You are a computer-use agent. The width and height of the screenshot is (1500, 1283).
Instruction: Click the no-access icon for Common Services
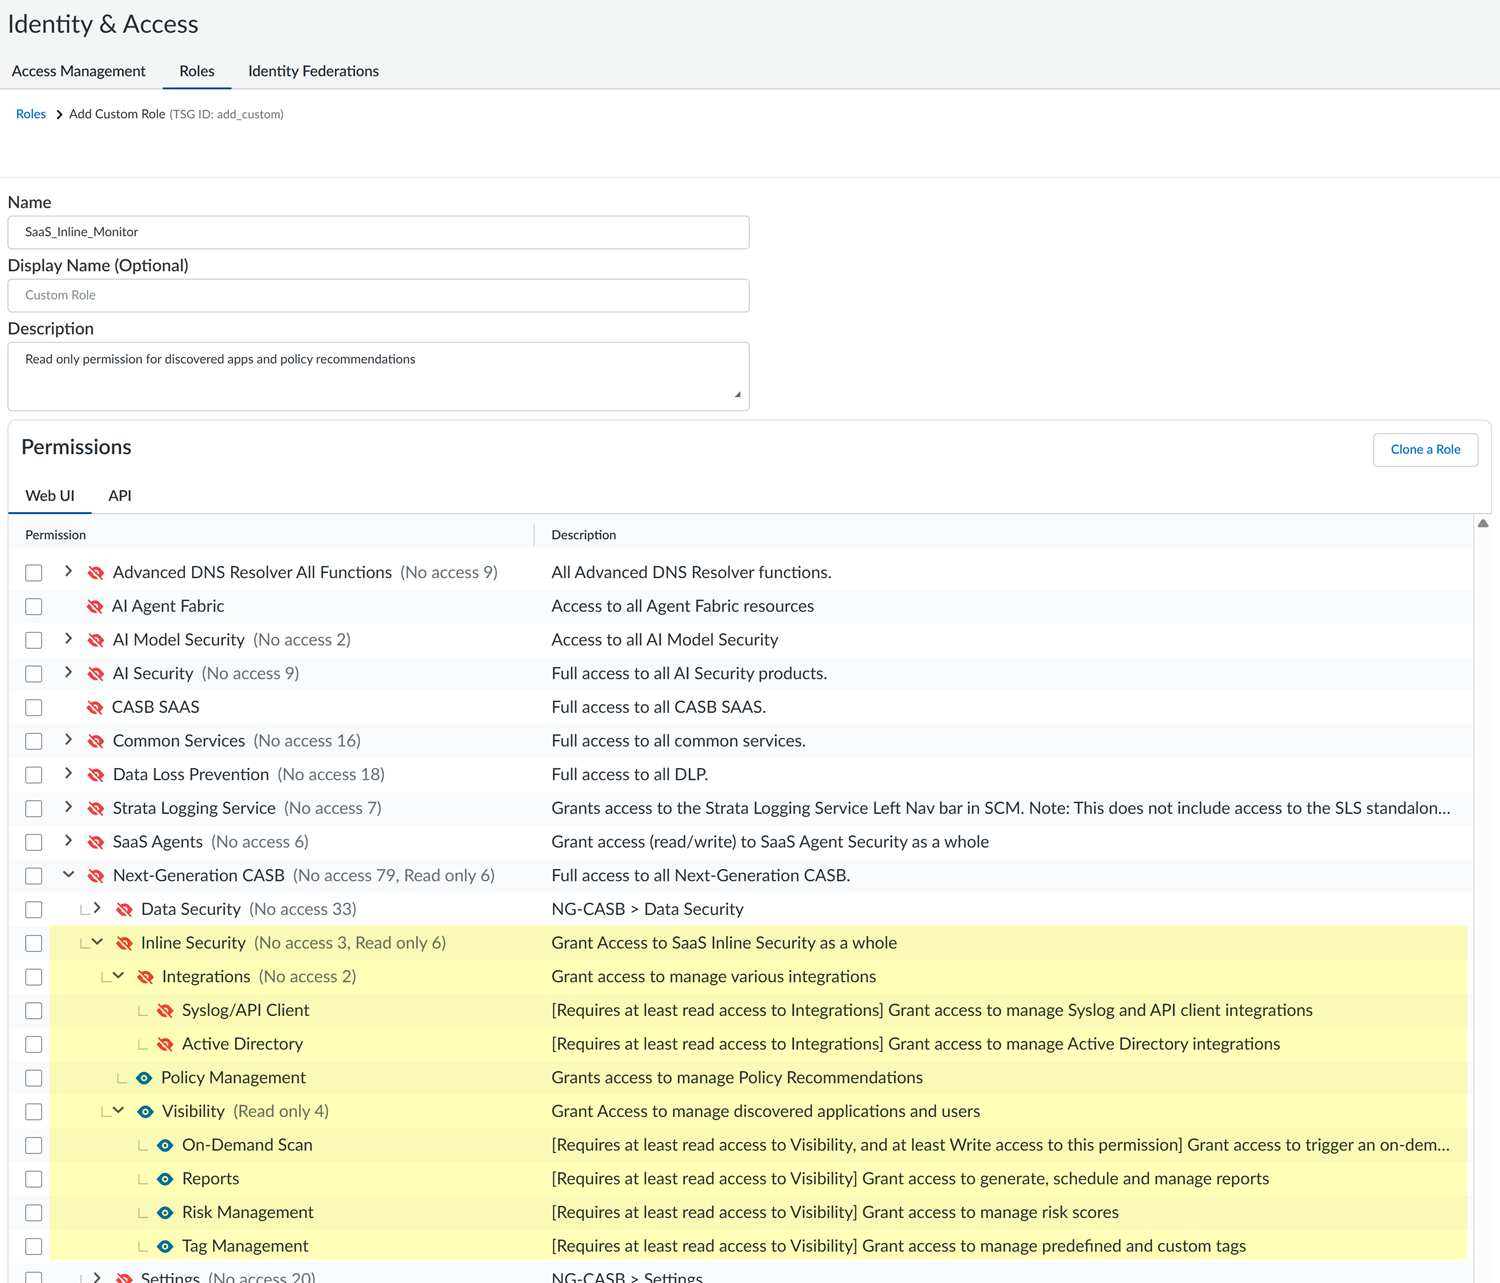tap(96, 741)
